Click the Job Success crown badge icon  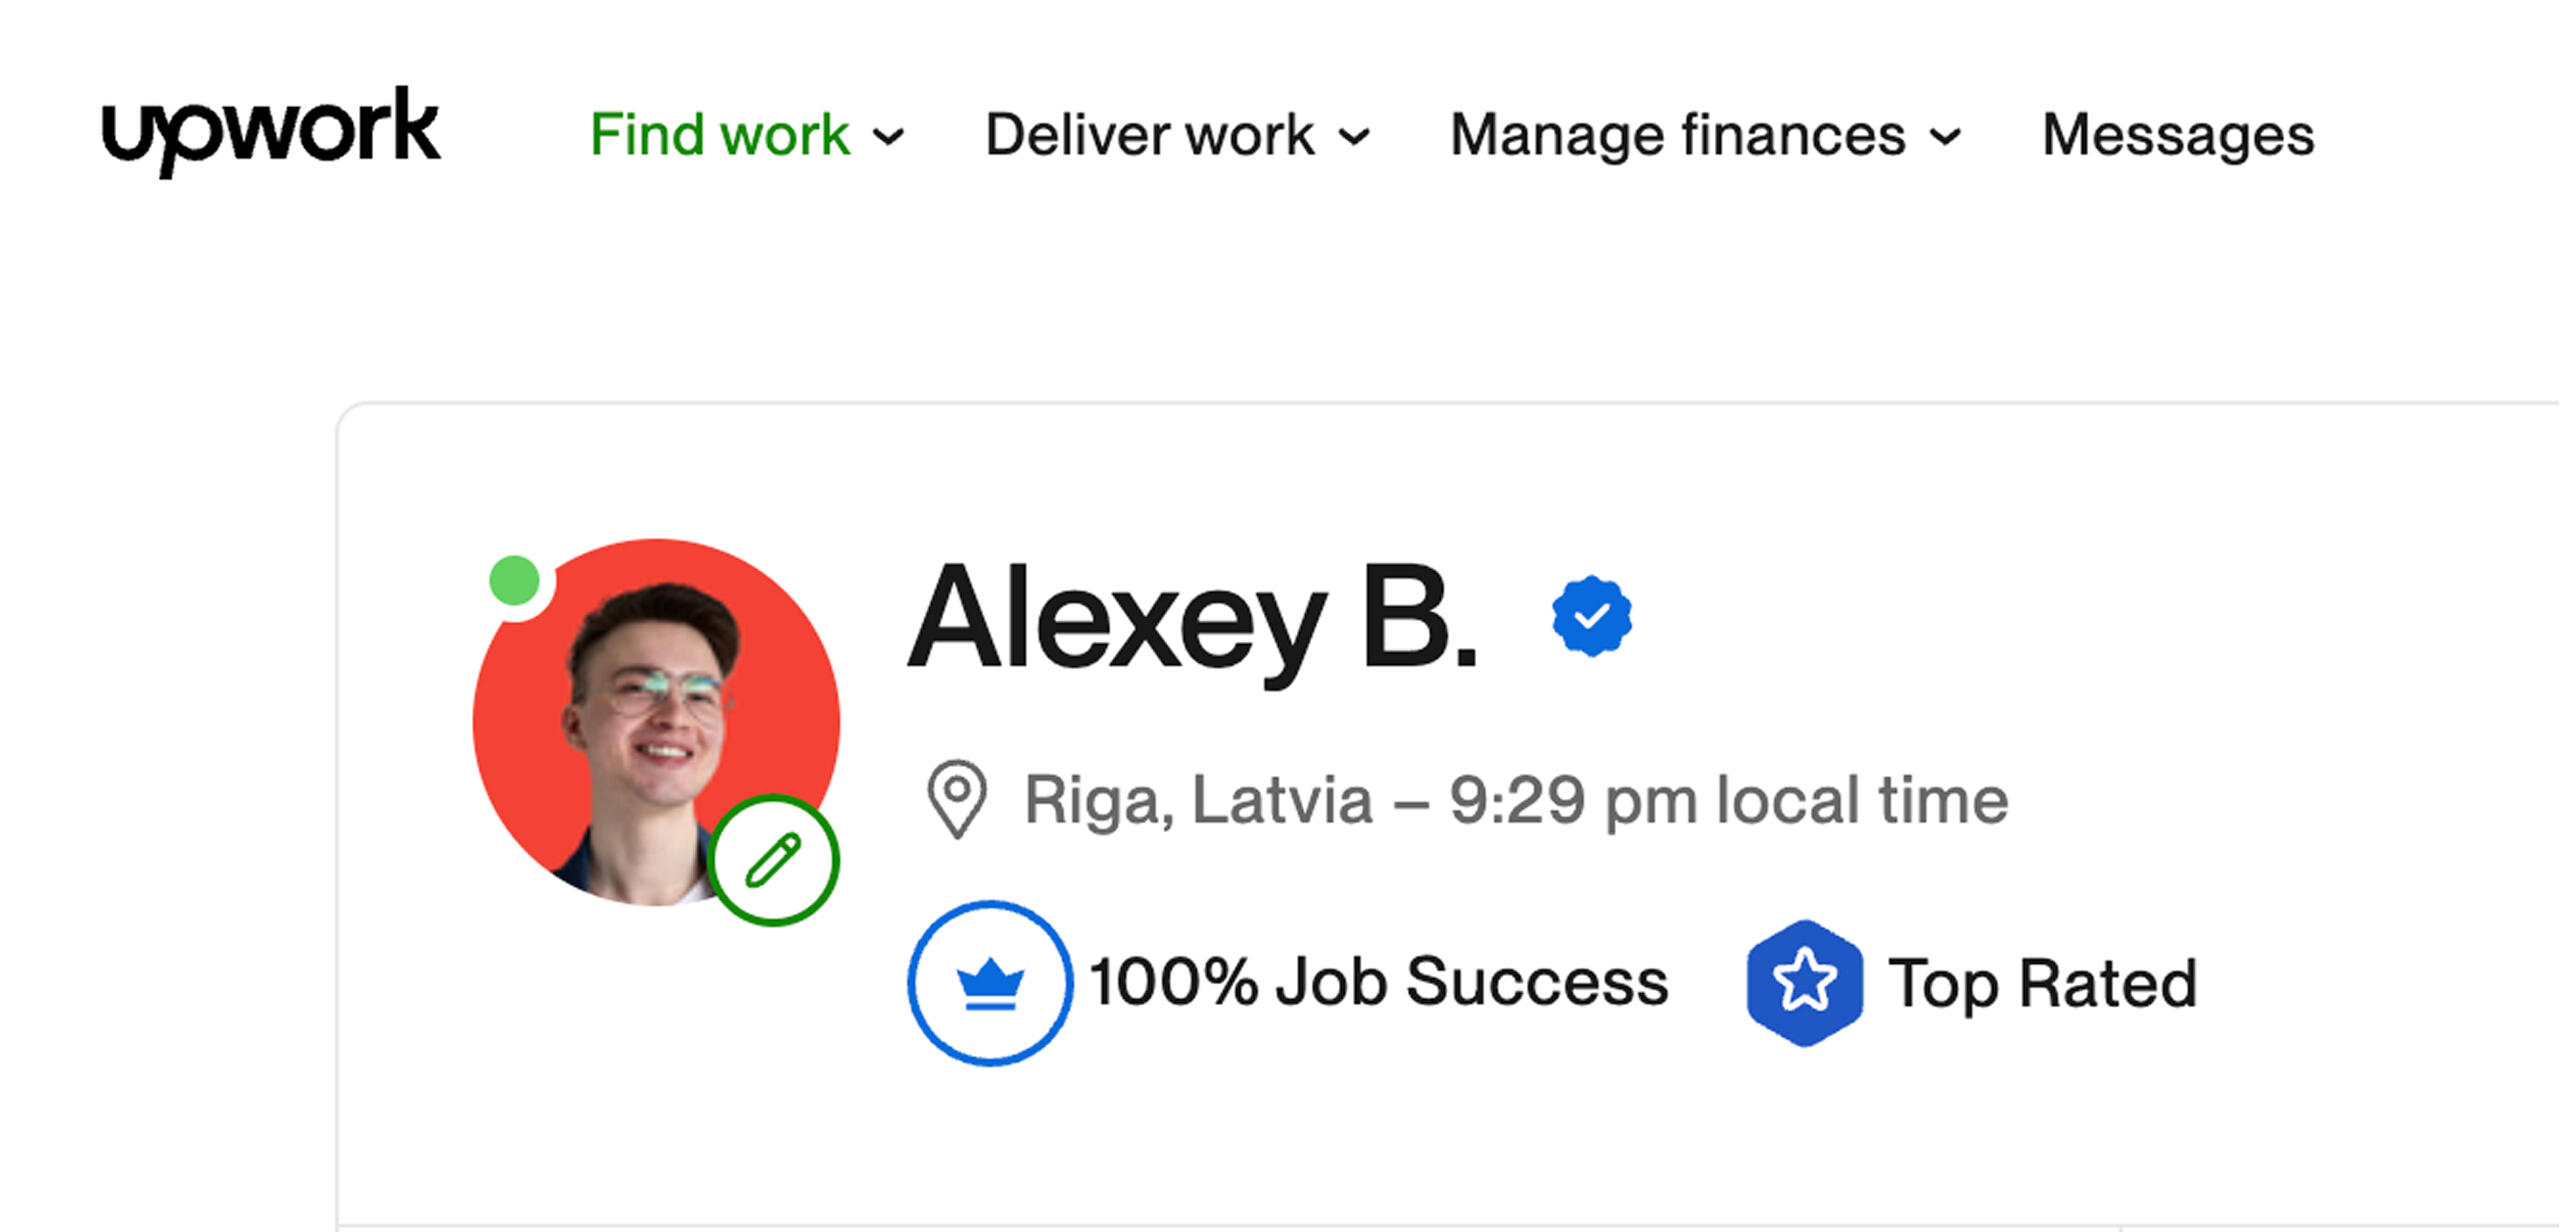point(990,983)
